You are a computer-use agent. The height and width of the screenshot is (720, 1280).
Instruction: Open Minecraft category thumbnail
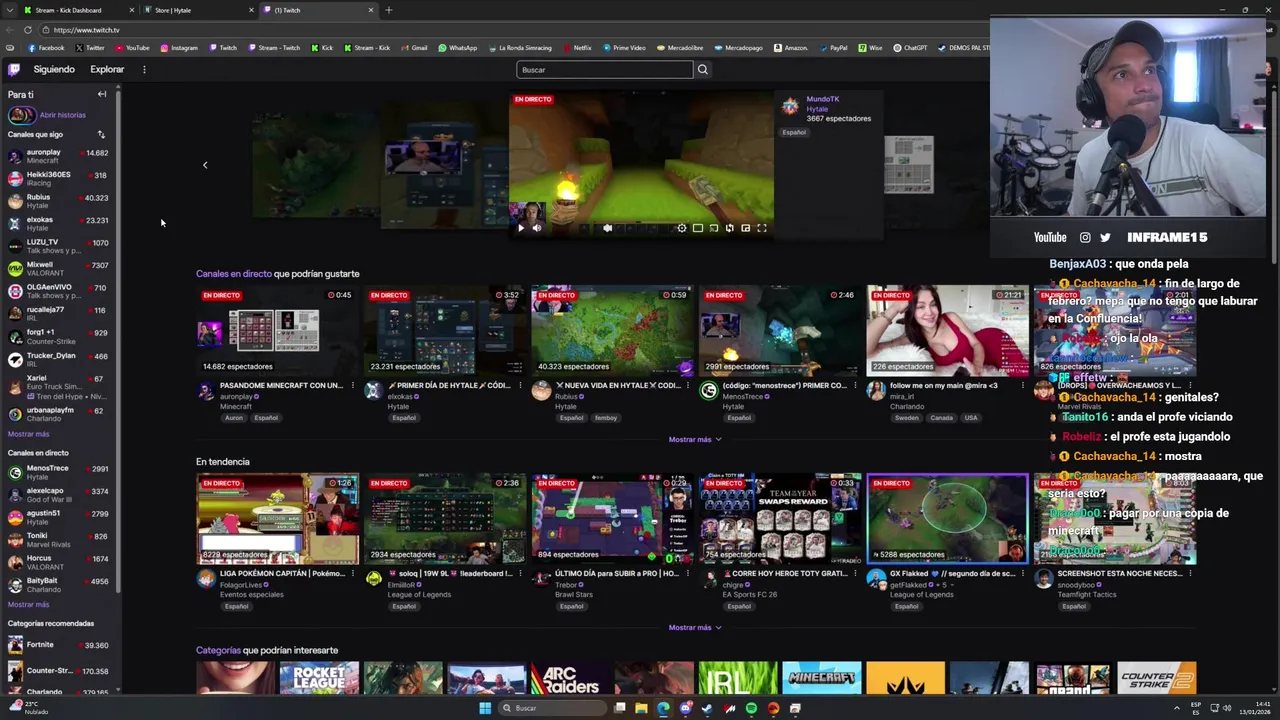click(x=821, y=678)
